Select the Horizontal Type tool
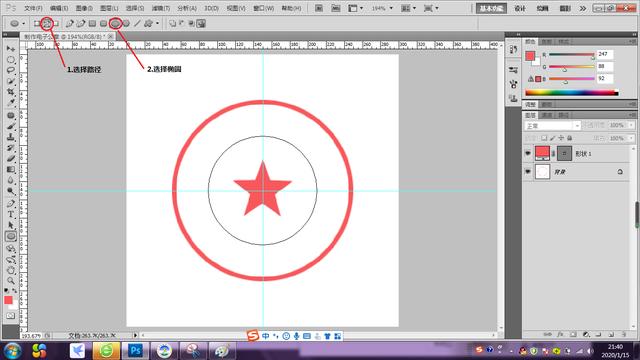Viewport: 640px width, 360px height. coord(11,214)
